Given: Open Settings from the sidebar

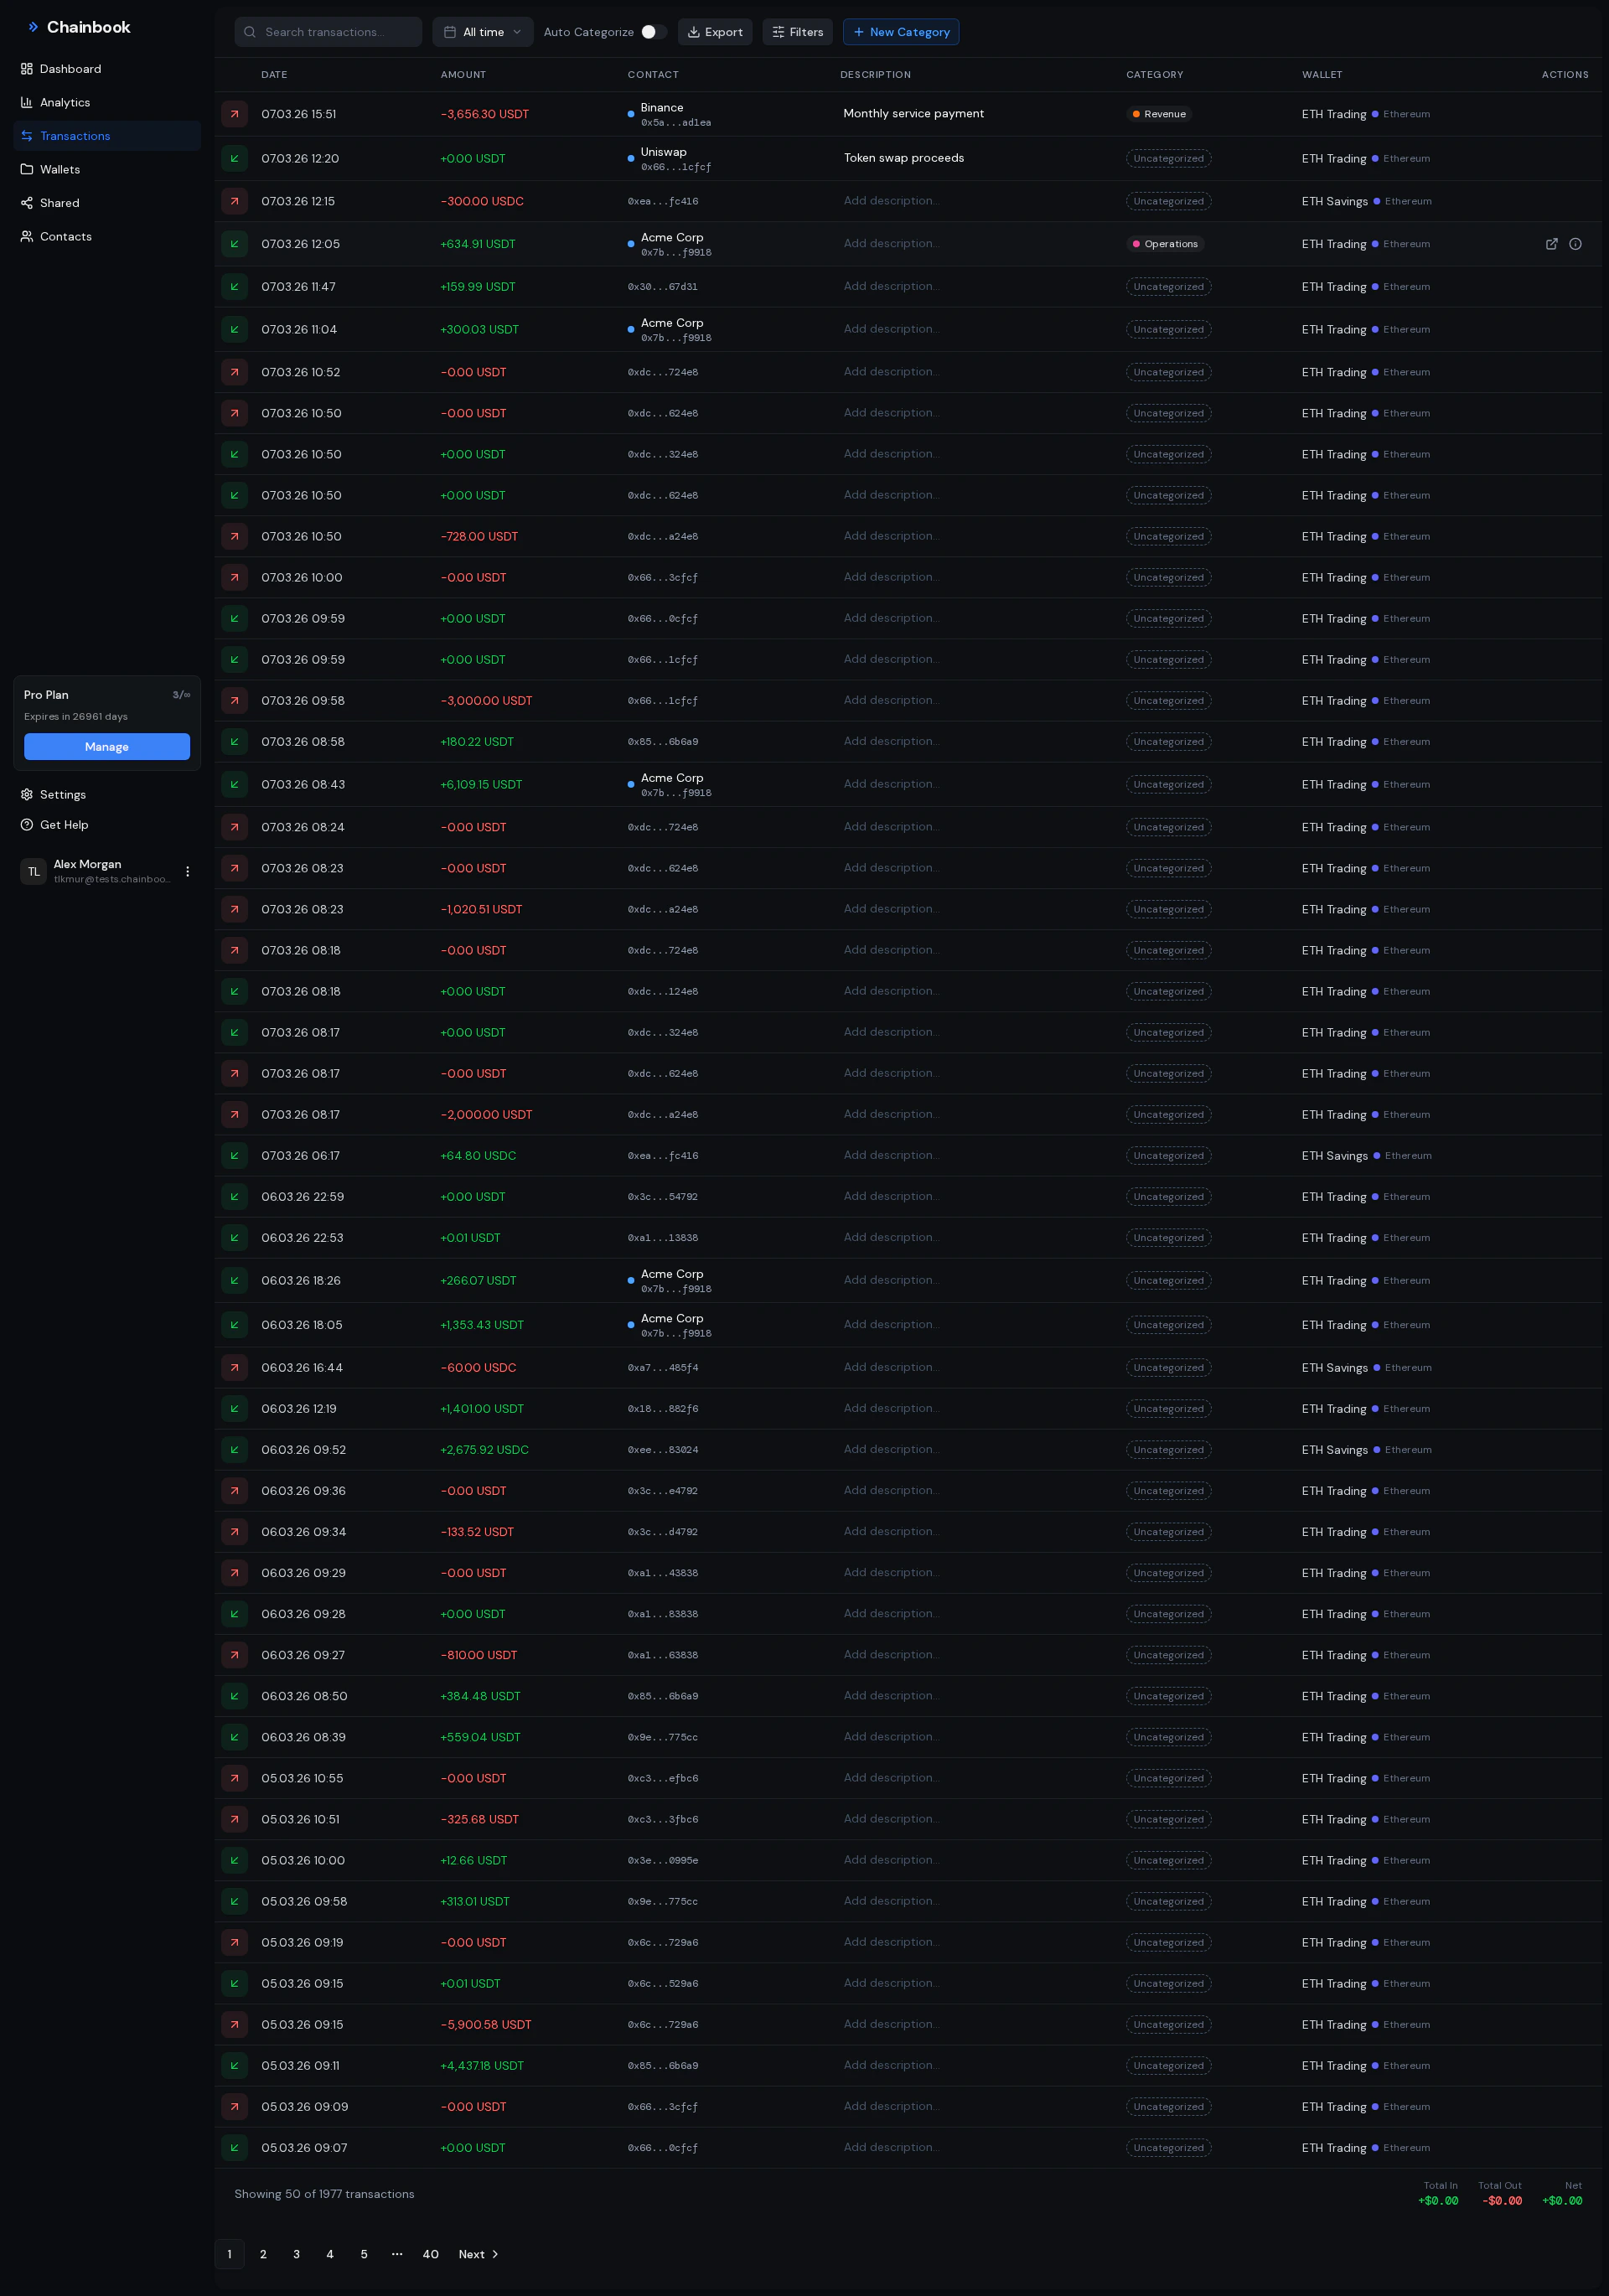Looking at the screenshot, I should point(62,794).
